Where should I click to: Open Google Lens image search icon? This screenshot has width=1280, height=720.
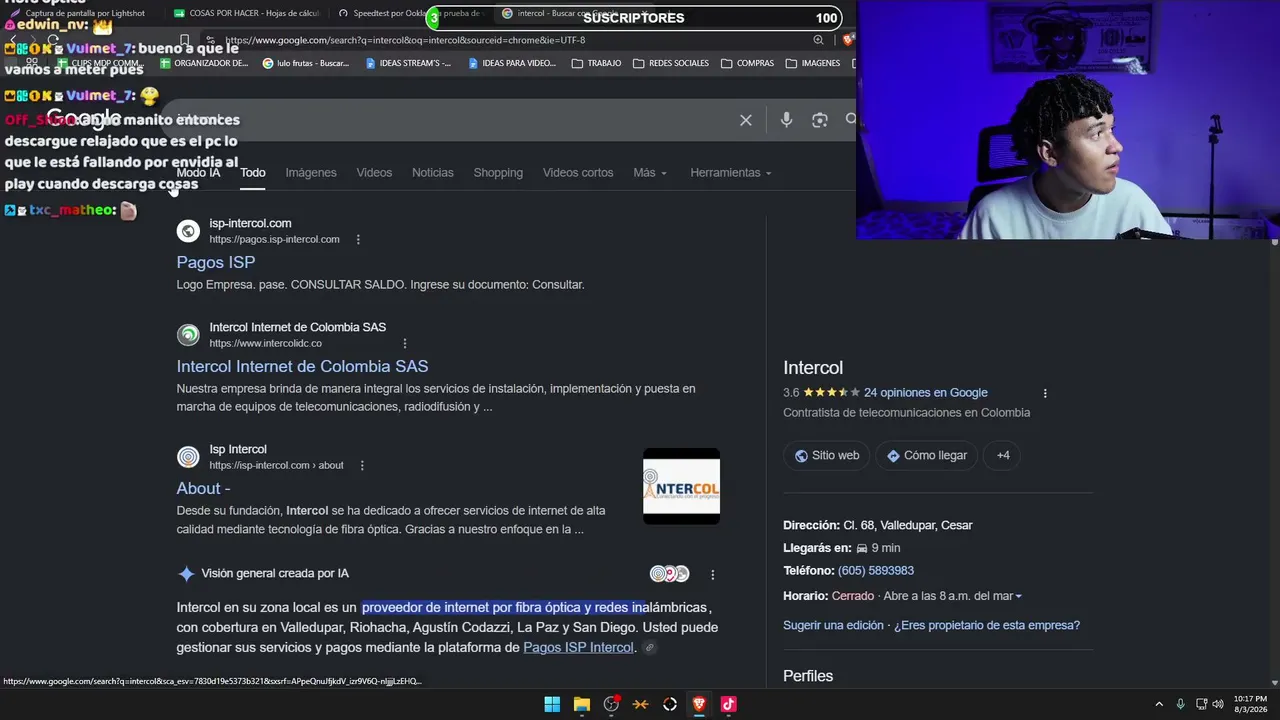(820, 120)
